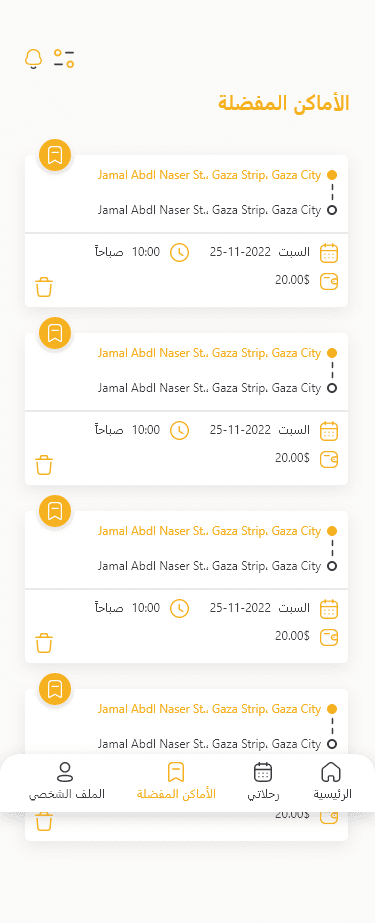The width and height of the screenshot is (375, 923).
Task: Open second card's destination address text
Action: 210,388
